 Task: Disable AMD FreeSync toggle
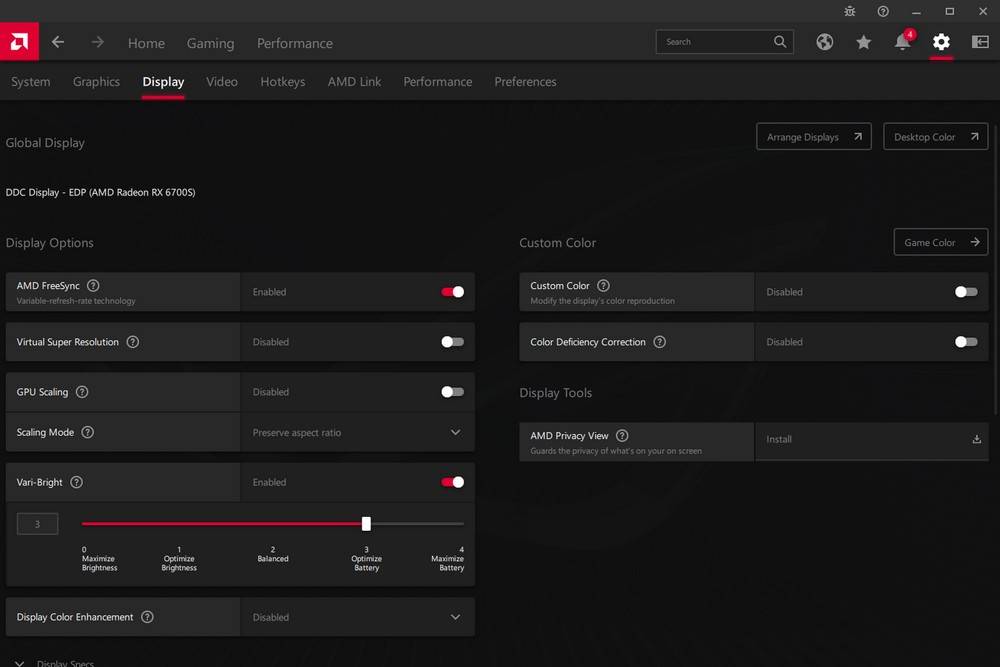(453, 292)
